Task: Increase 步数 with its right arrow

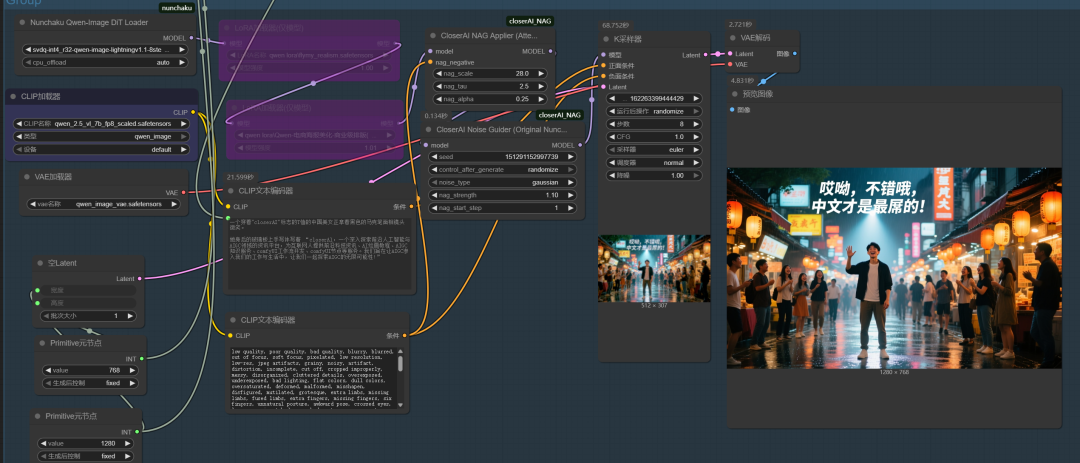Action: (x=696, y=124)
